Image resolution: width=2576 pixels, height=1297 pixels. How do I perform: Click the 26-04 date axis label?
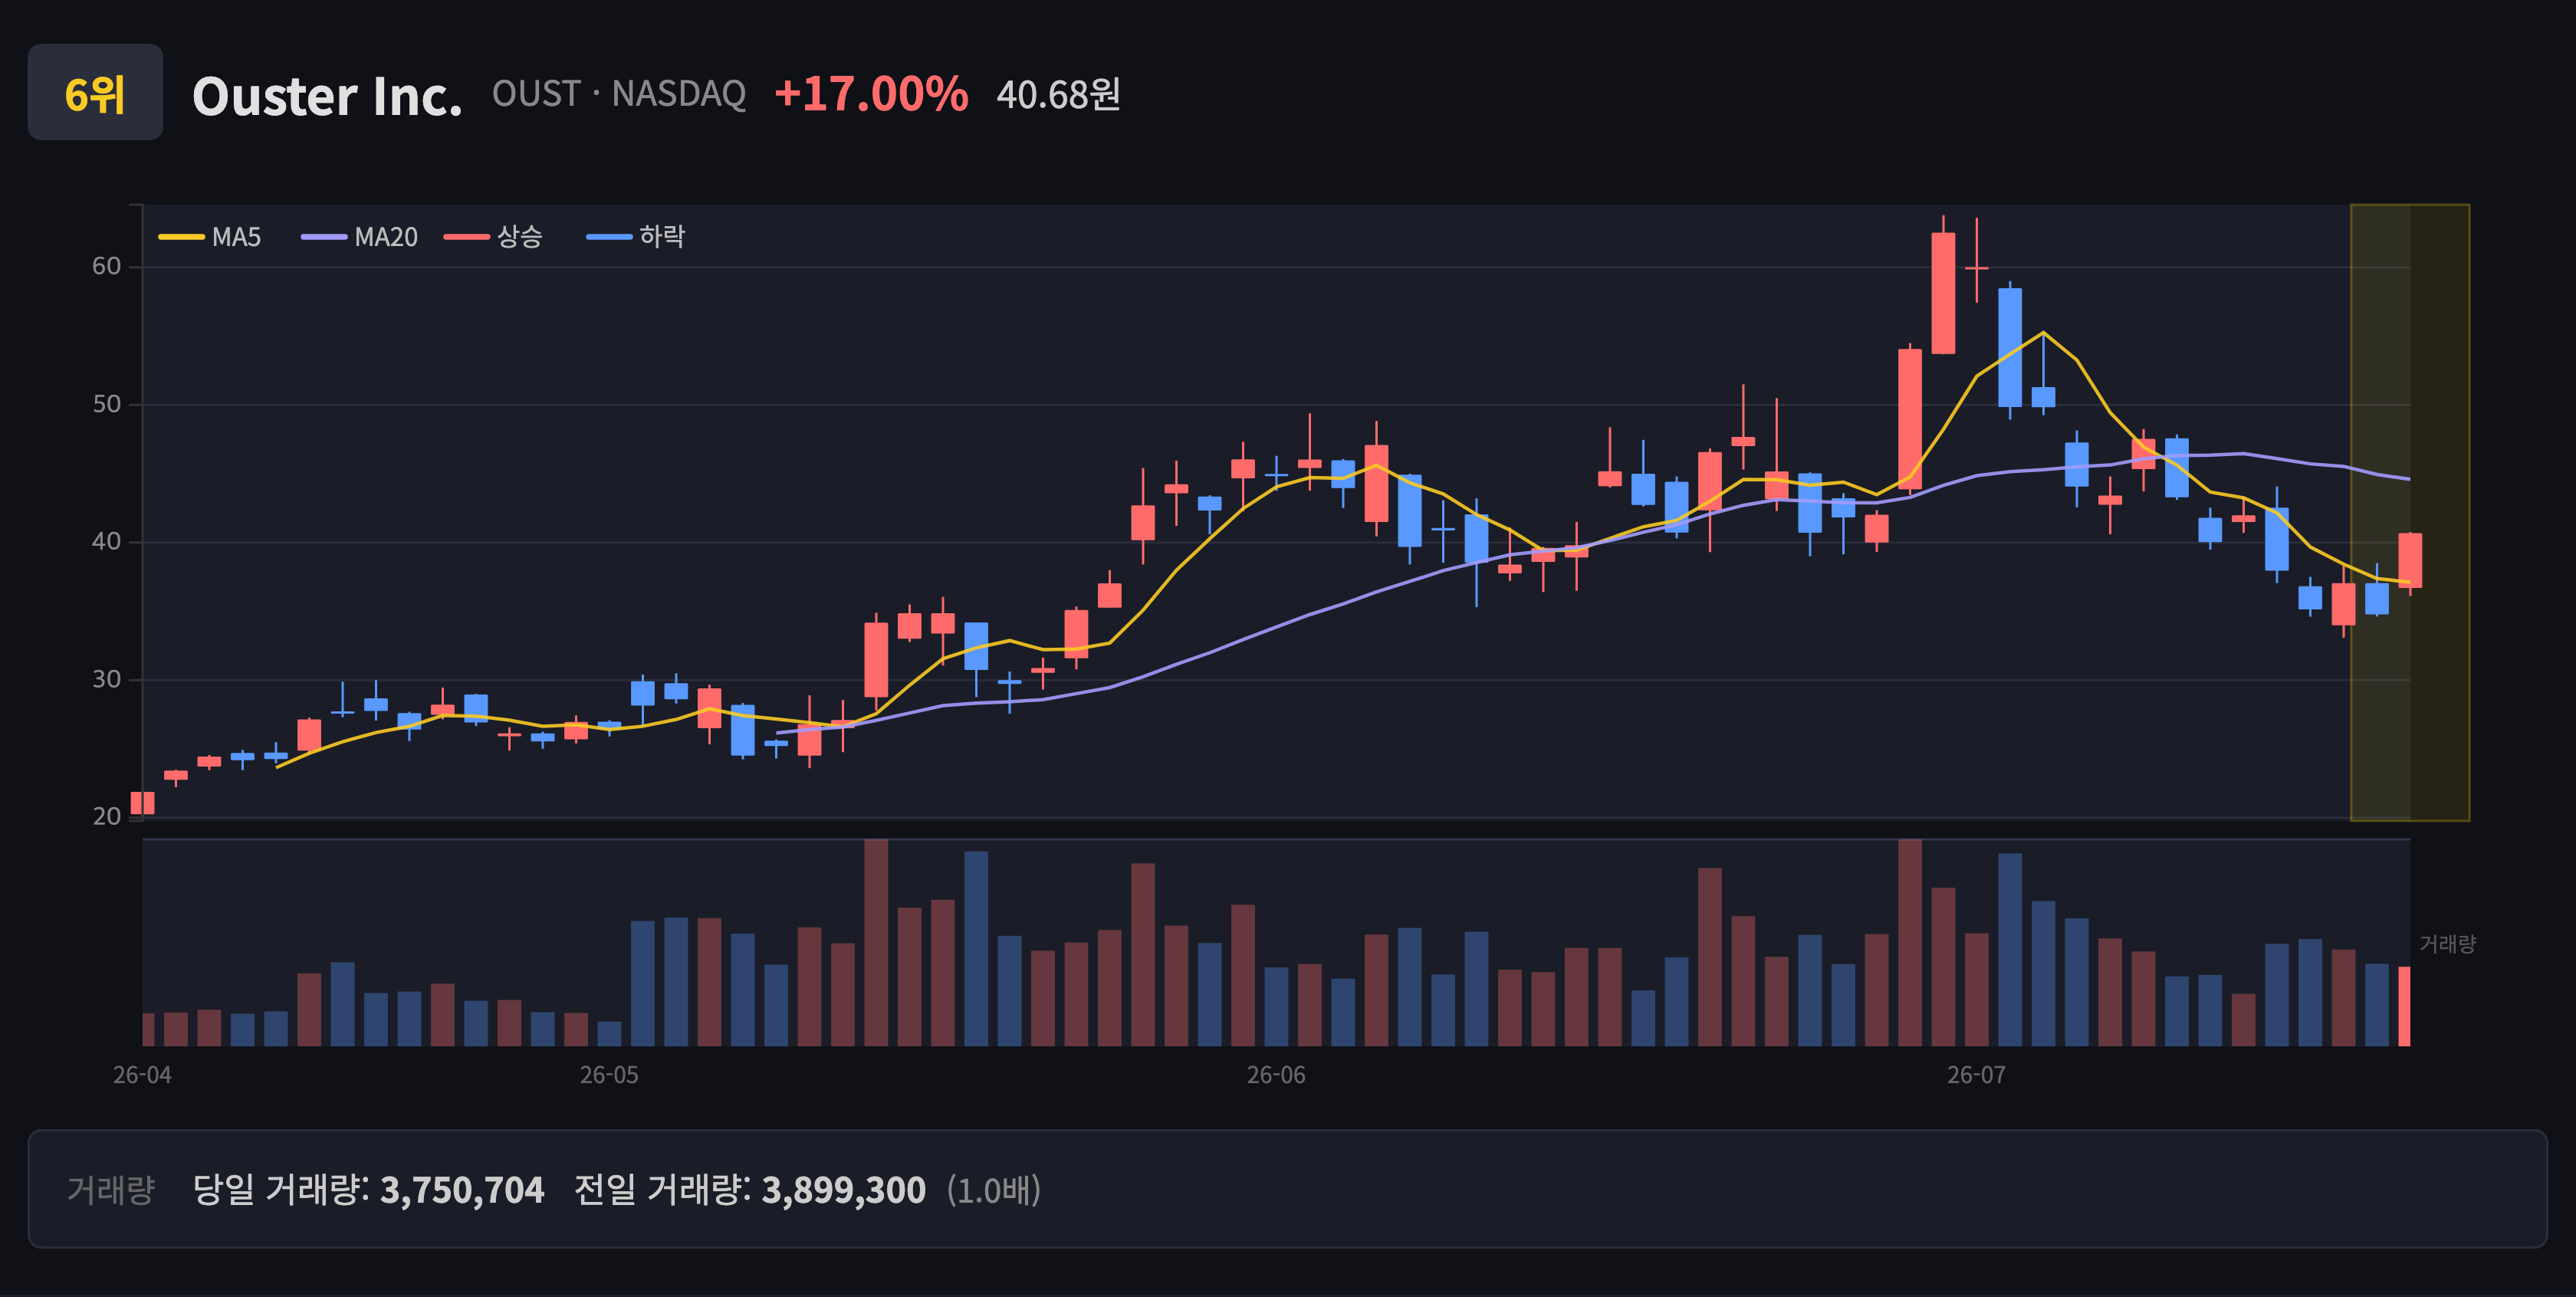pyautogui.click(x=142, y=1075)
